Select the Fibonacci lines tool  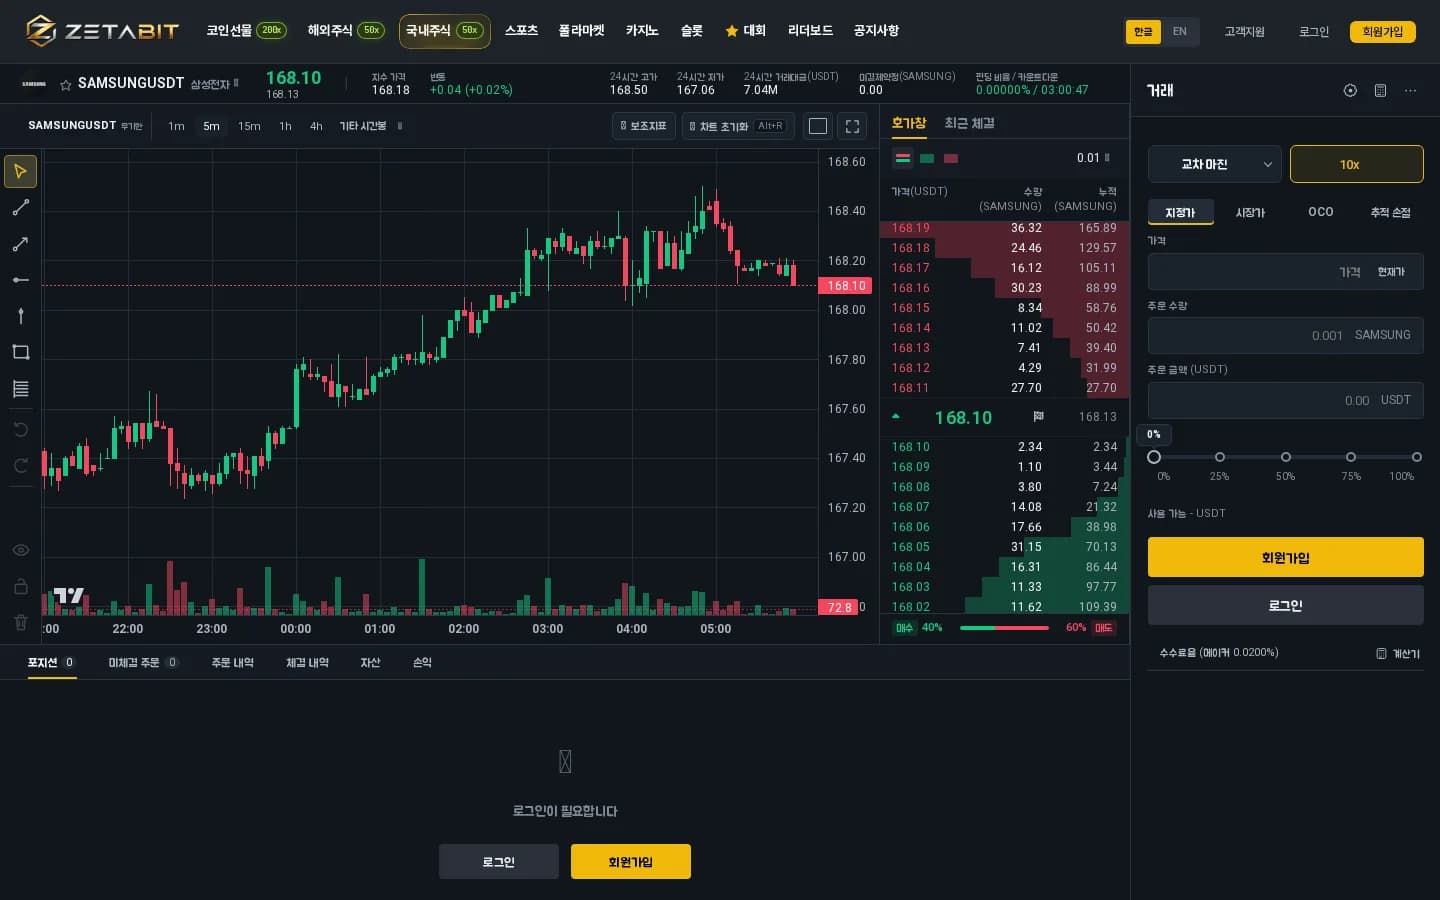click(21, 389)
